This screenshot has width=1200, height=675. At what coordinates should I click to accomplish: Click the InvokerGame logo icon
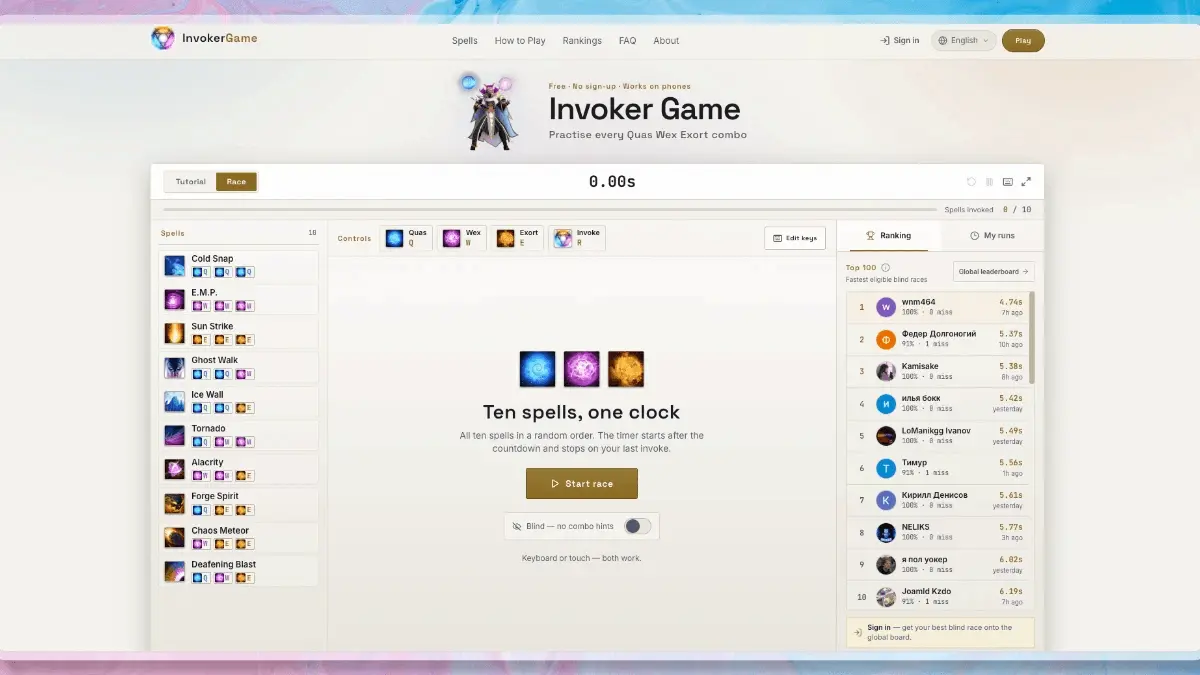click(x=162, y=39)
